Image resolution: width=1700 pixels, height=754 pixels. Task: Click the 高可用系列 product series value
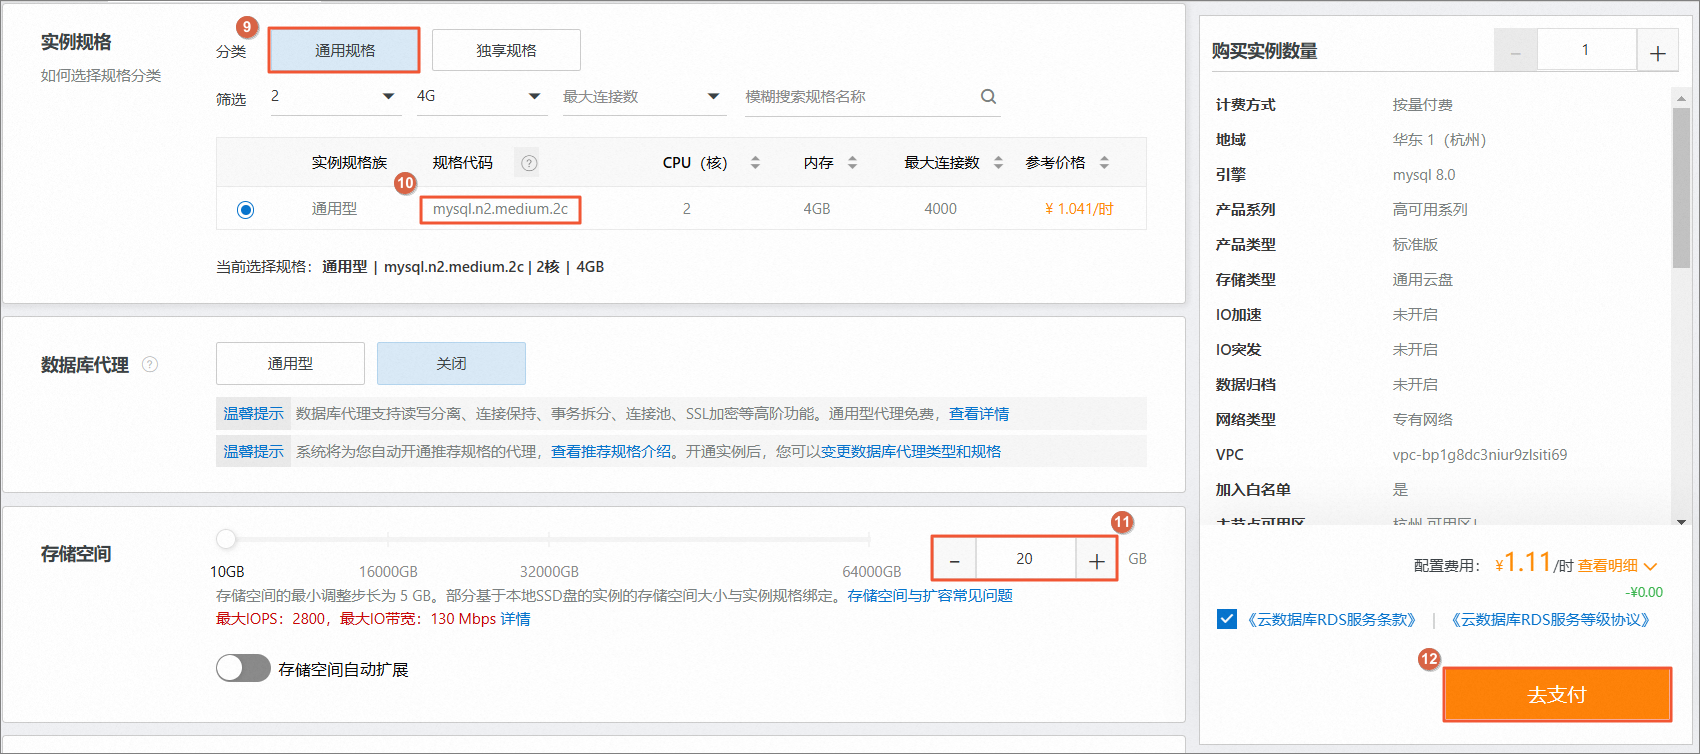(x=1430, y=210)
